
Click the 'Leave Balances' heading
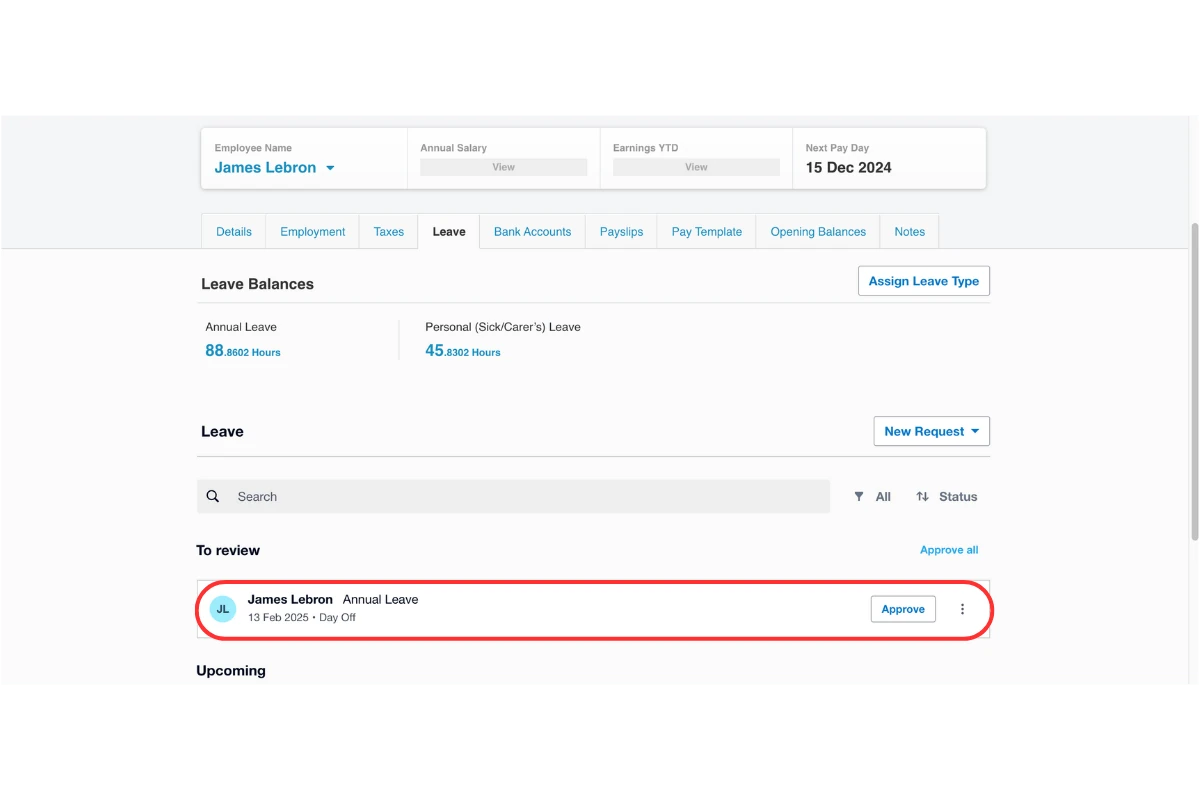coord(258,284)
